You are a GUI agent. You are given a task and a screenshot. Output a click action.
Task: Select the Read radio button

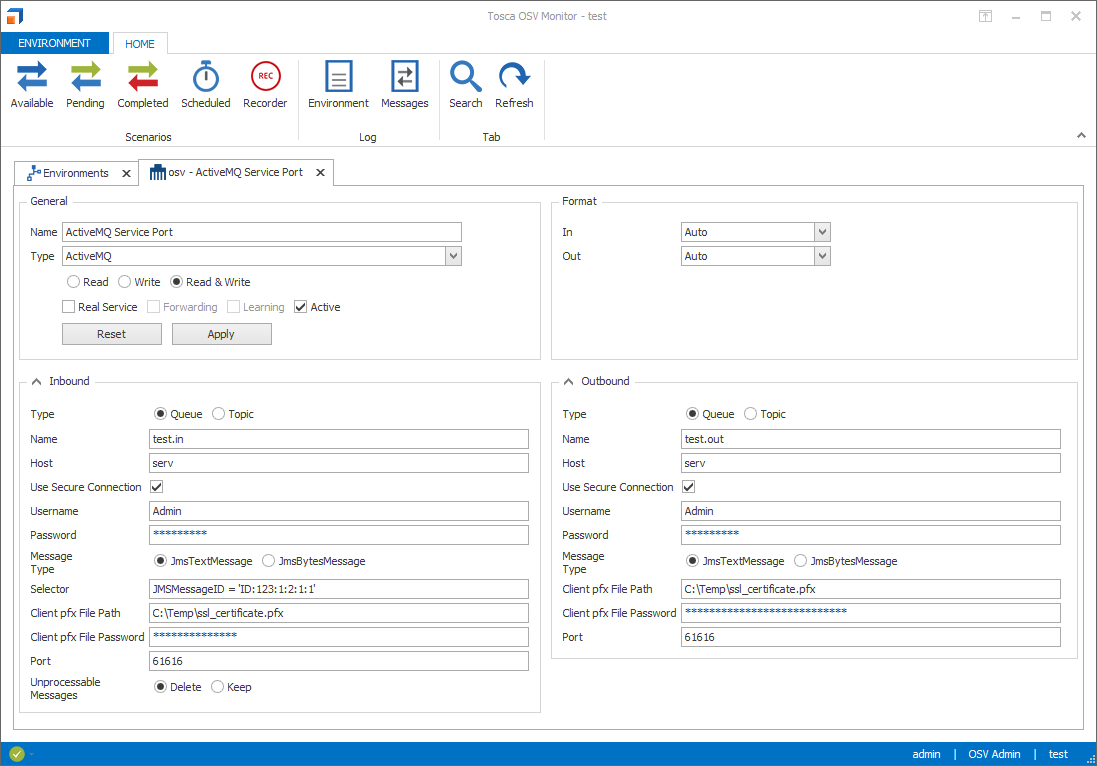coord(74,282)
